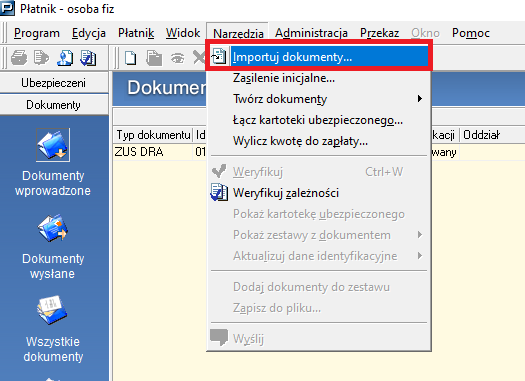Viewport: 525px width, 381px height.
Task: Choose Wylicz kwotę do zapłaty... entry
Action: (319, 141)
